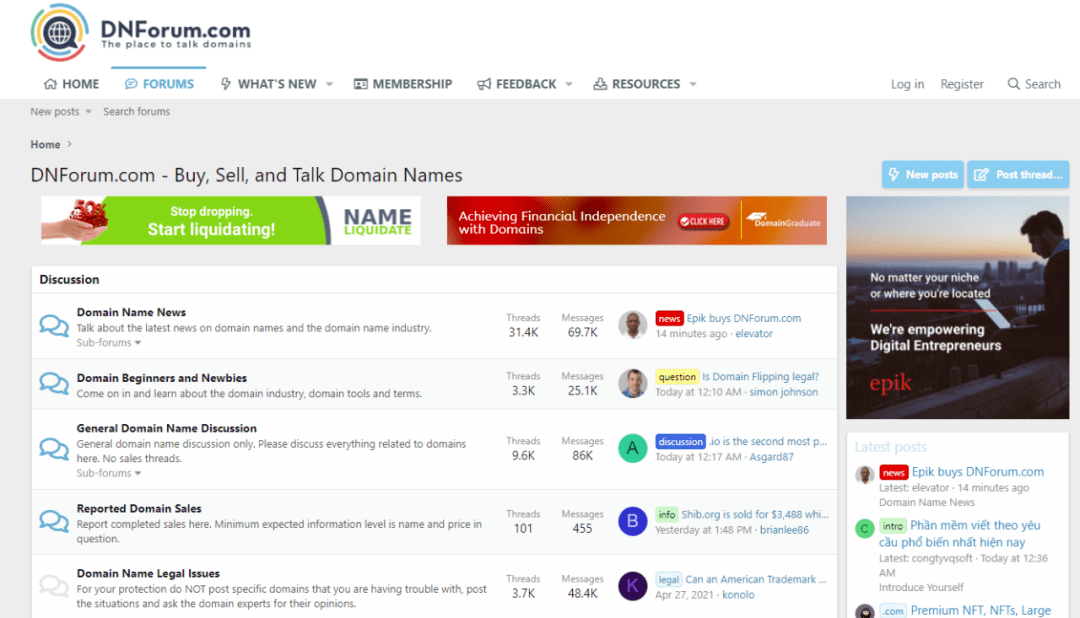Click username Asgard87
The height and width of the screenshot is (618, 1080).
click(x=771, y=457)
